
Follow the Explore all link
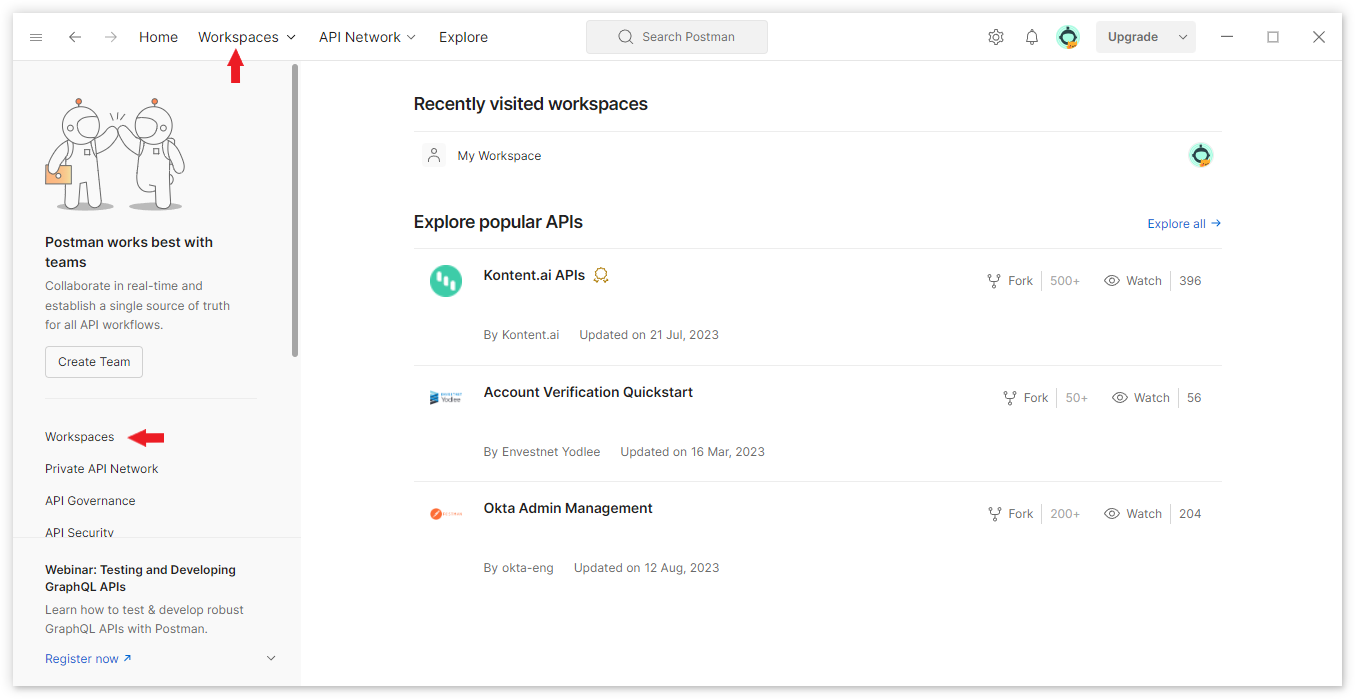coord(1184,224)
